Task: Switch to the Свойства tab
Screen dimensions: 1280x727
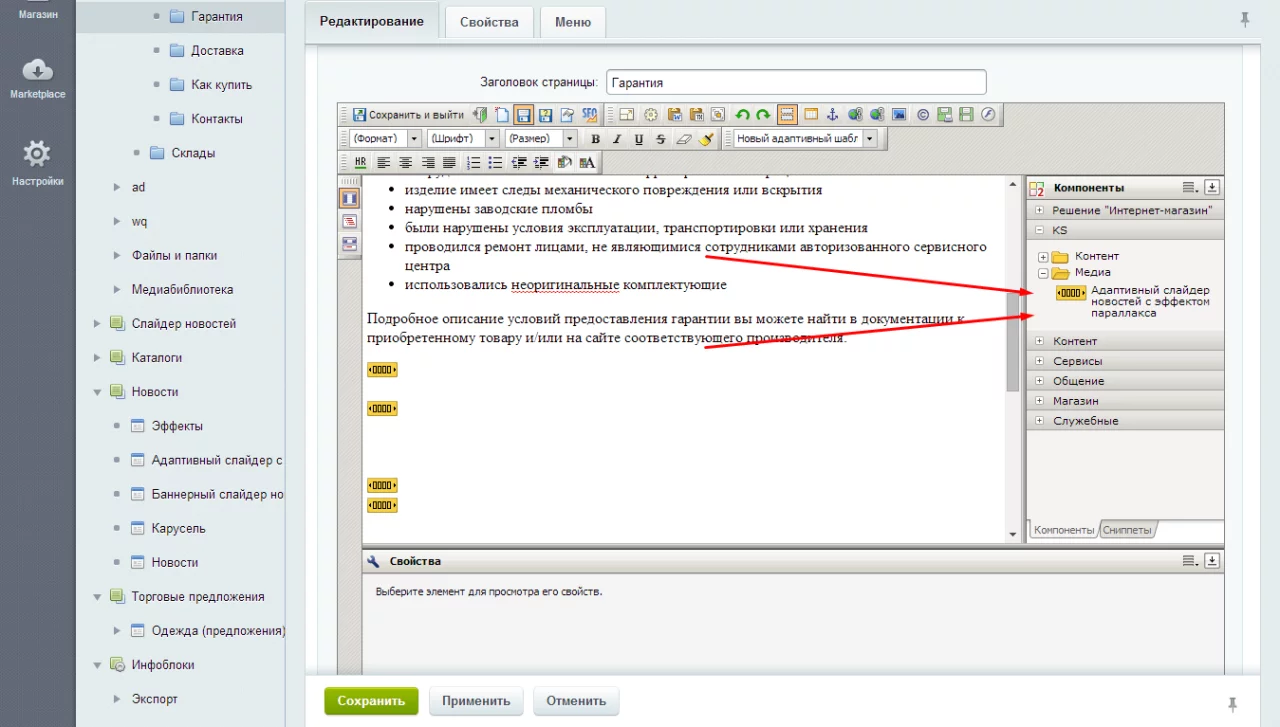Action: [x=489, y=22]
